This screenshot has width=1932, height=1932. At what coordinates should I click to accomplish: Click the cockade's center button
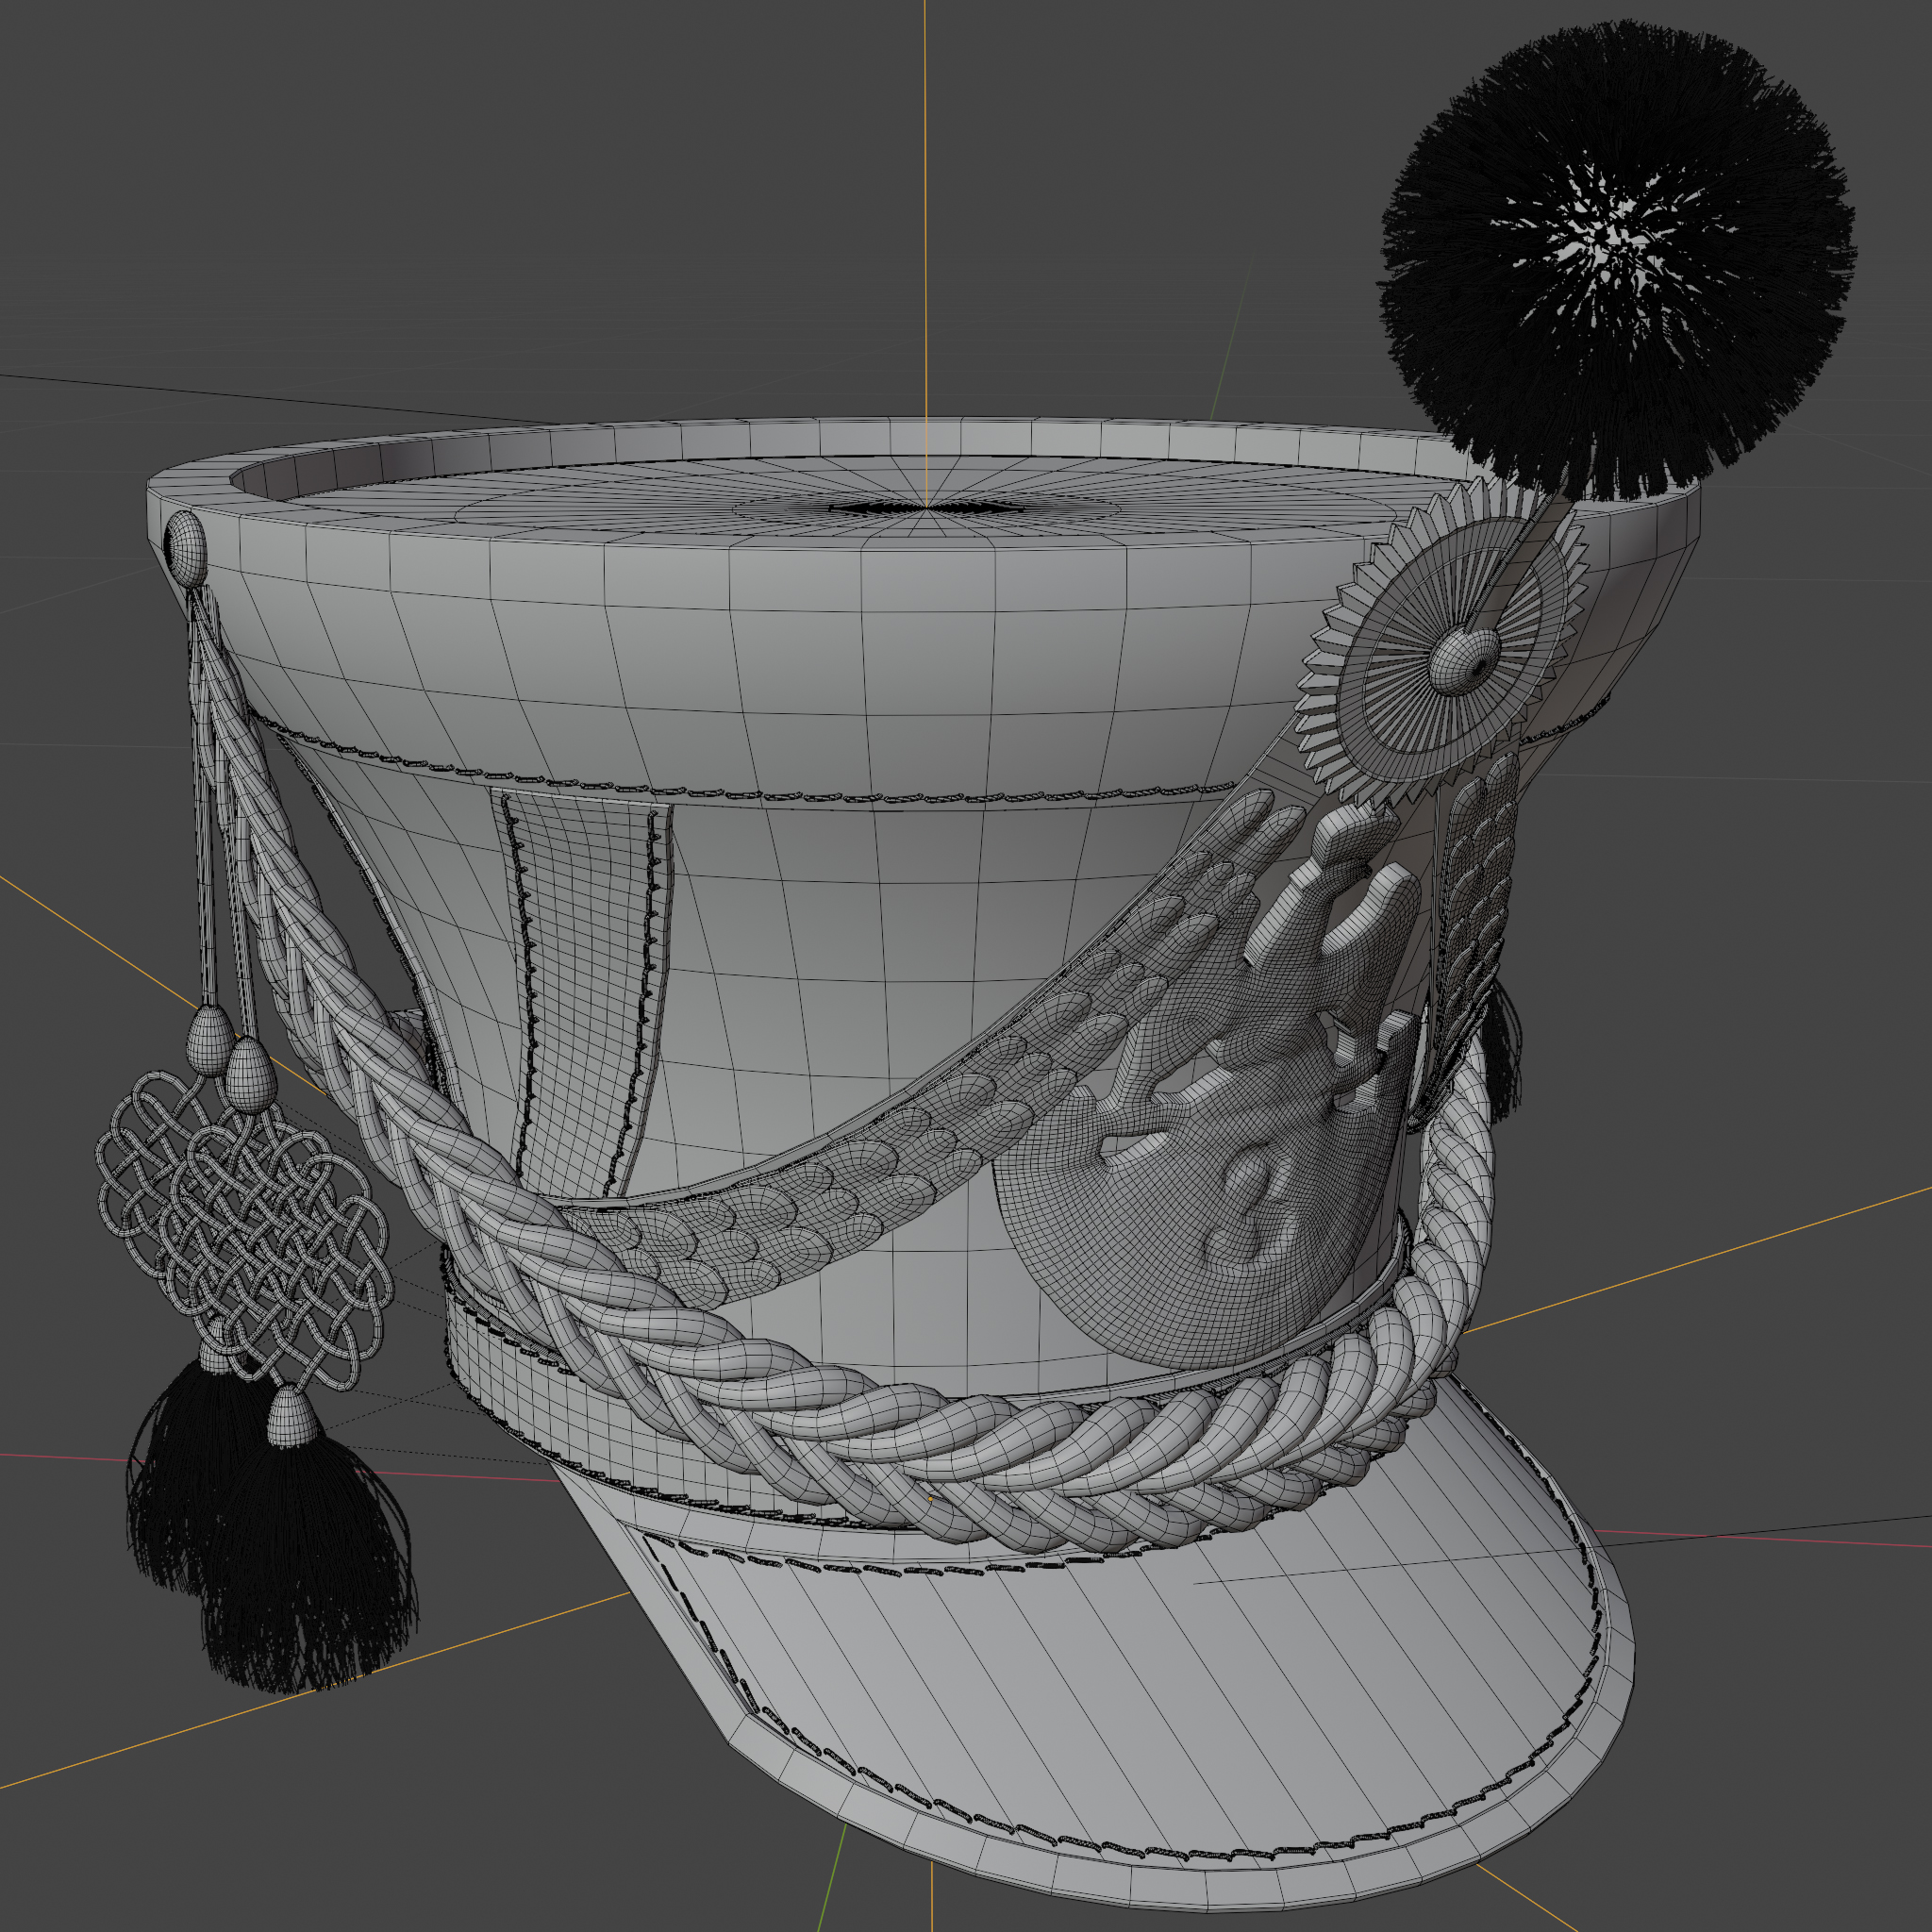click(x=1463, y=661)
